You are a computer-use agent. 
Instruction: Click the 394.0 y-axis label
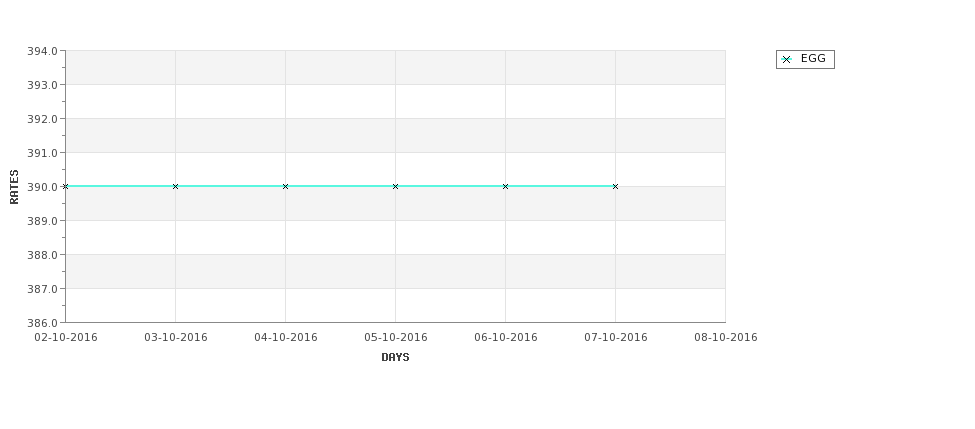(x=42, y=51)
